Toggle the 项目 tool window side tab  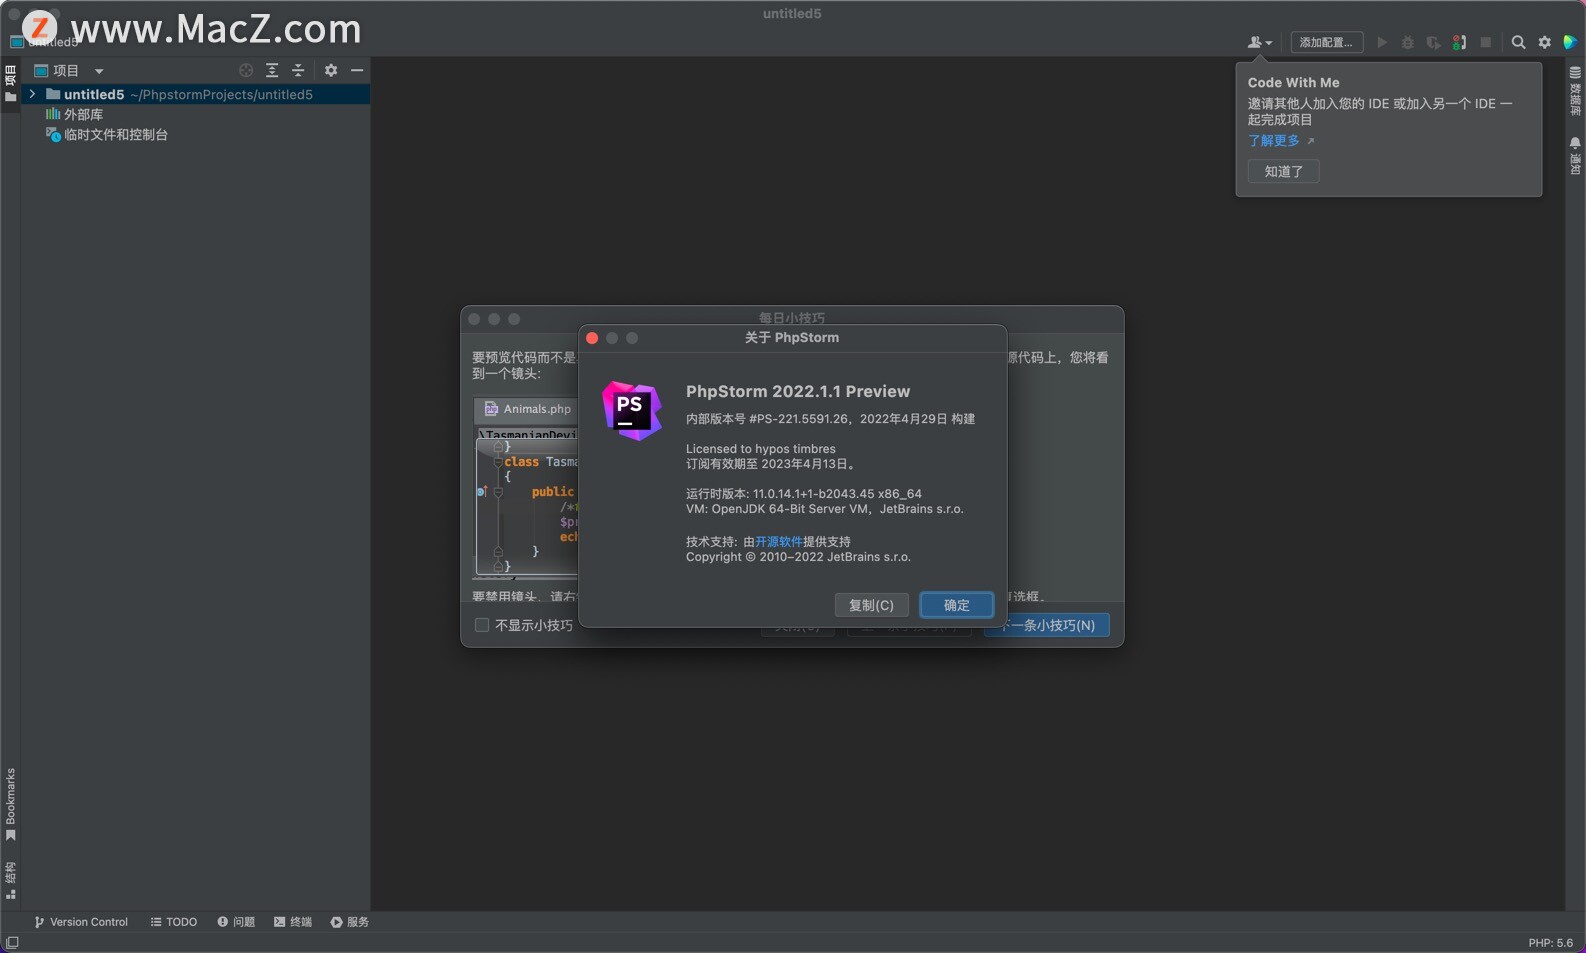[10, 84]
